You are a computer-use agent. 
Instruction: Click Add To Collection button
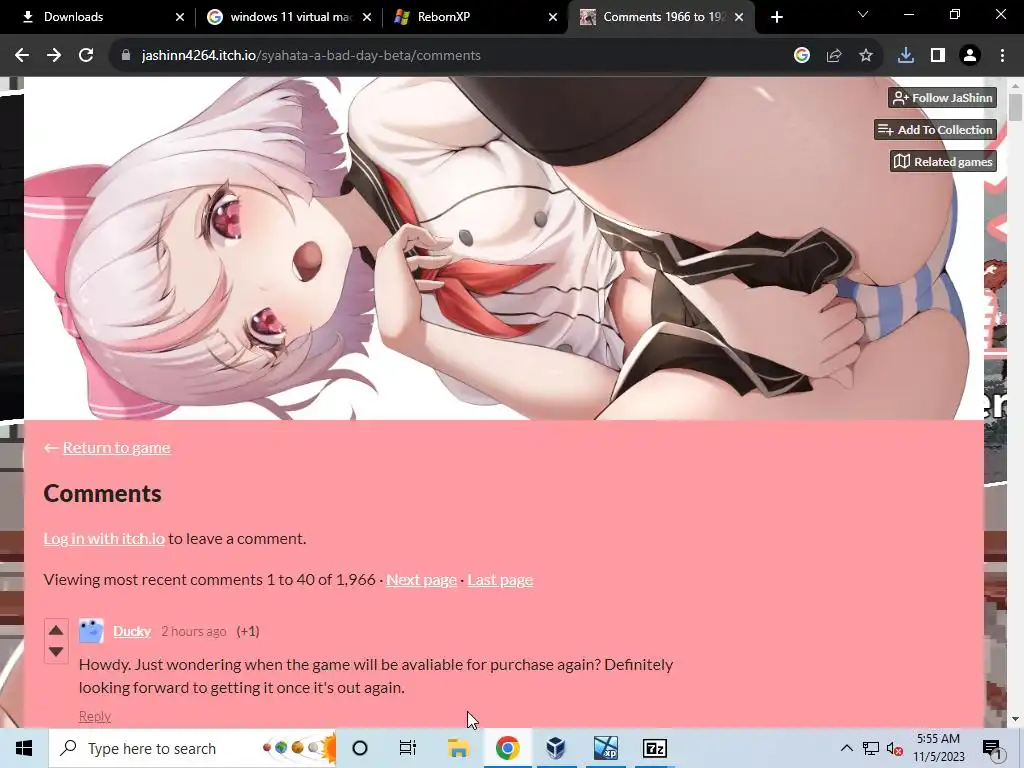[935, 130]
